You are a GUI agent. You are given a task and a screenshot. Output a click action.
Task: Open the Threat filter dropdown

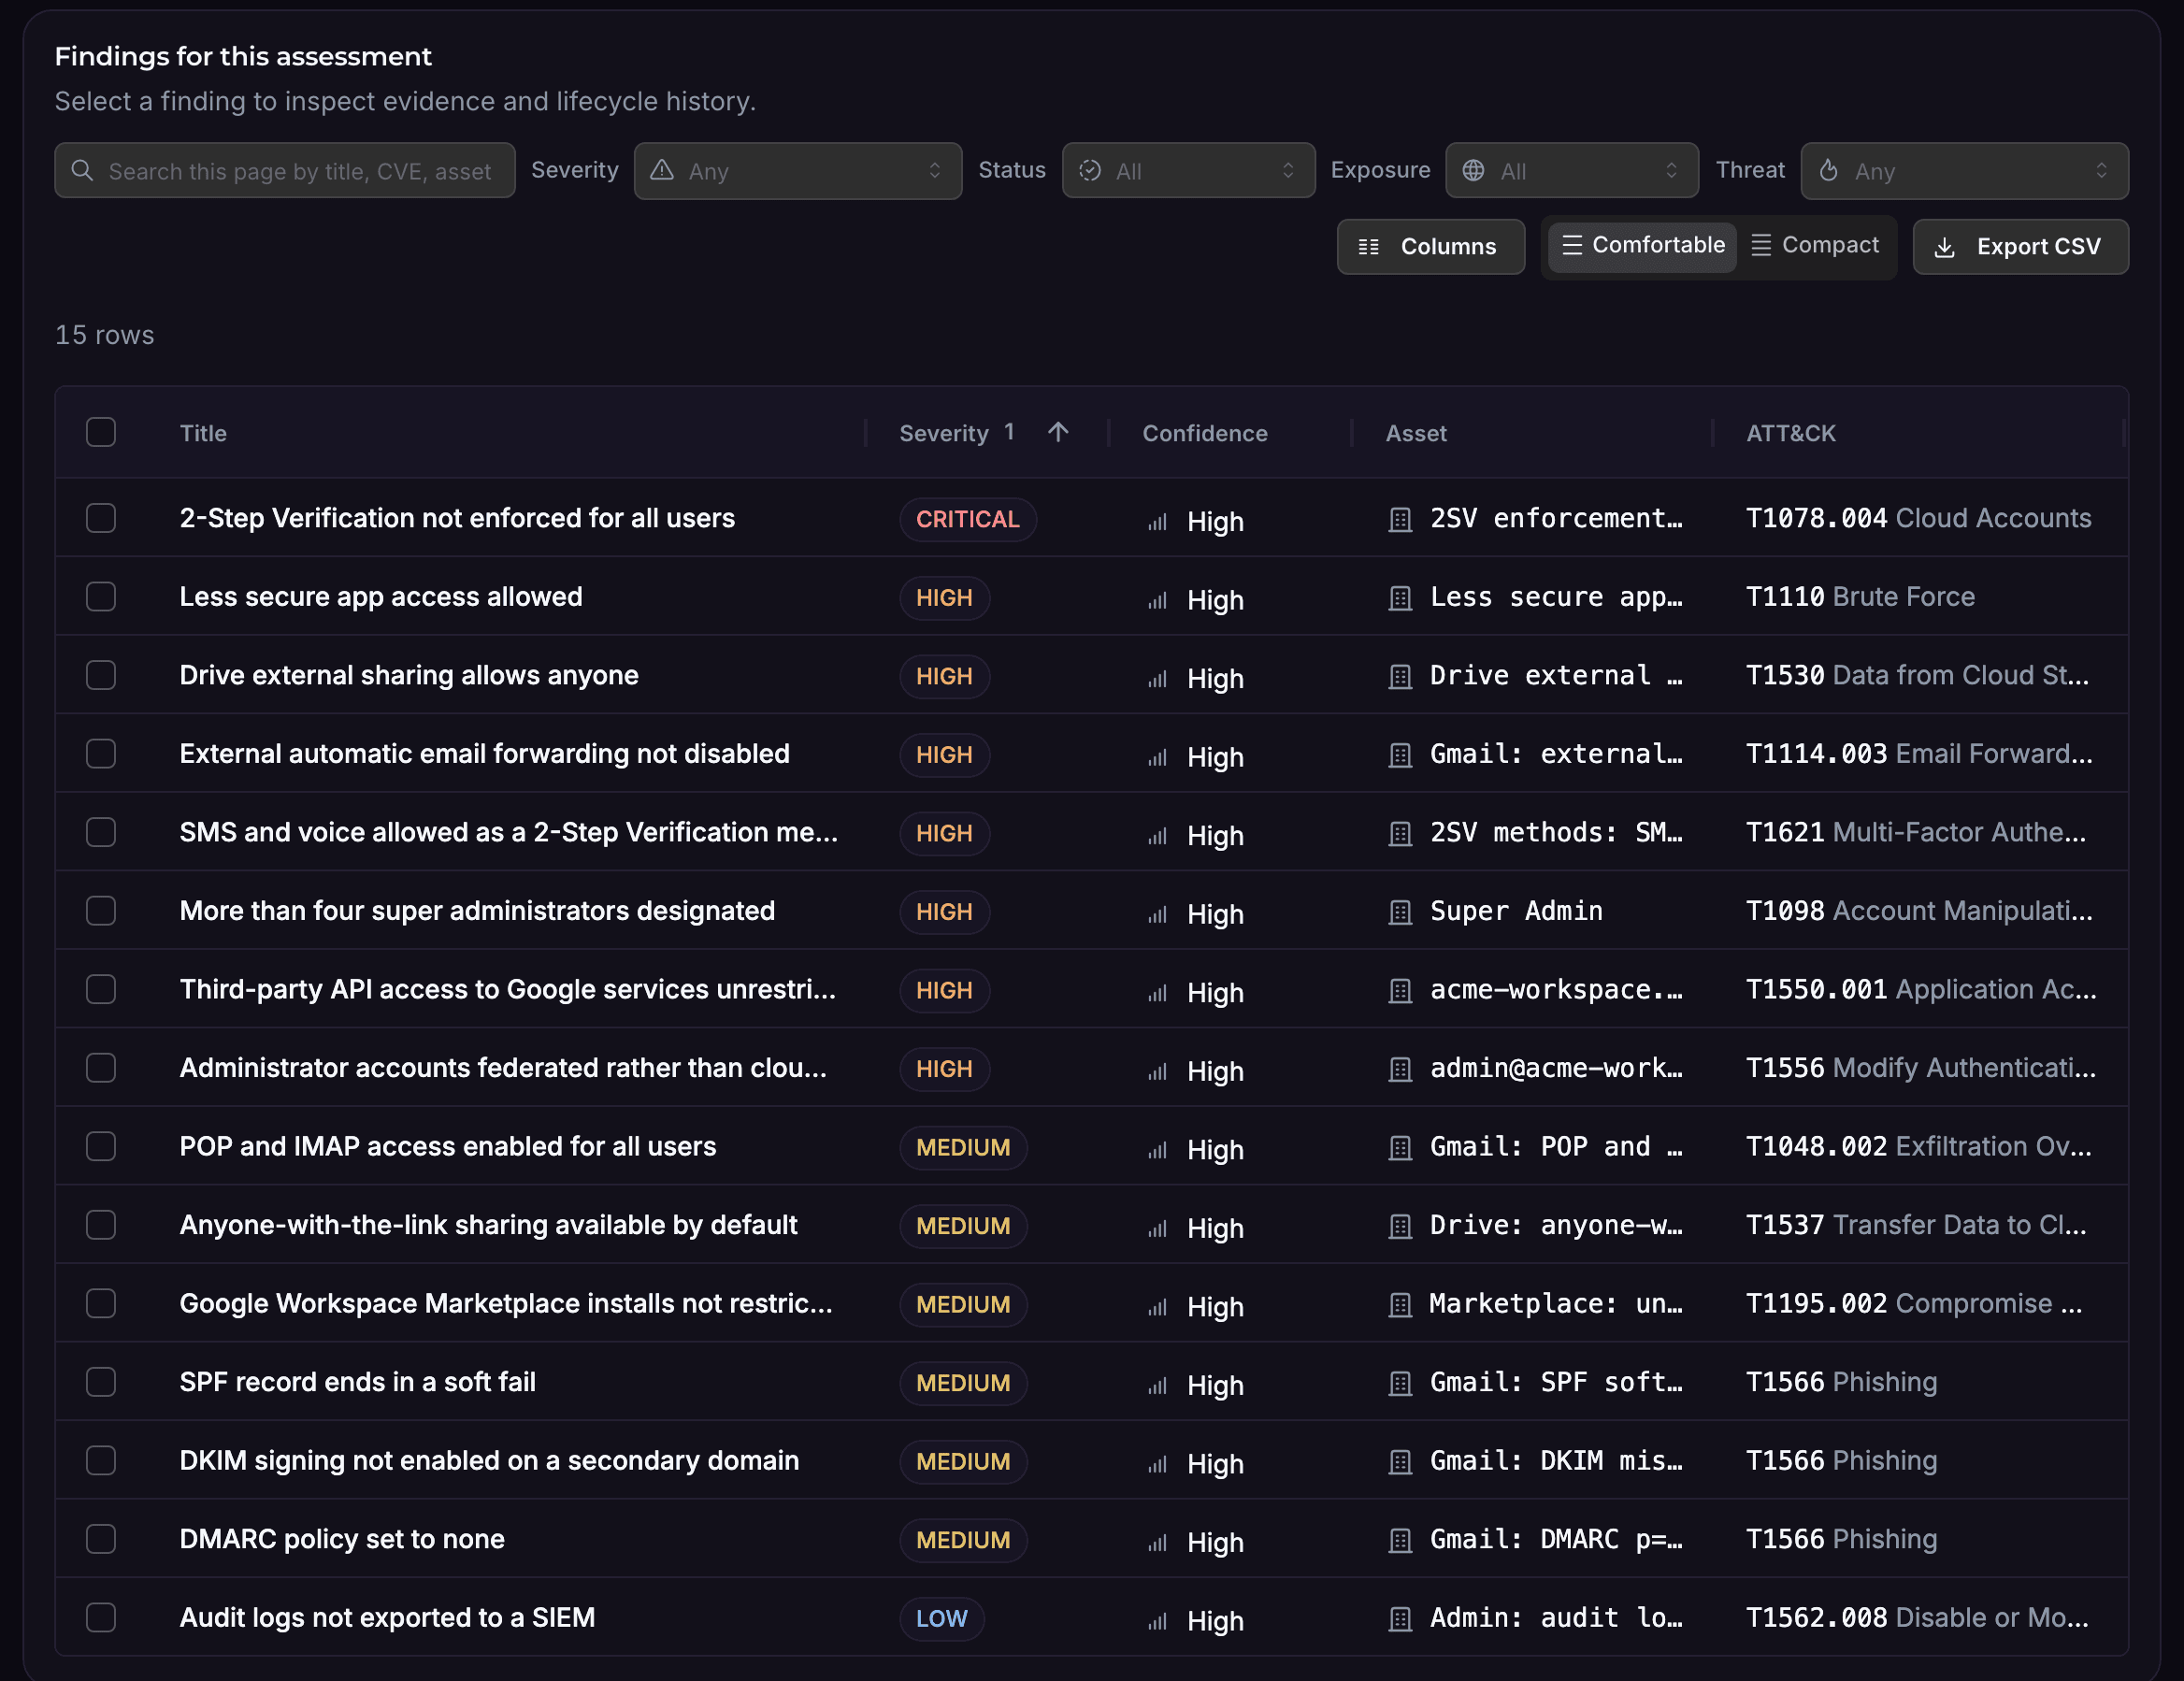1964,170
